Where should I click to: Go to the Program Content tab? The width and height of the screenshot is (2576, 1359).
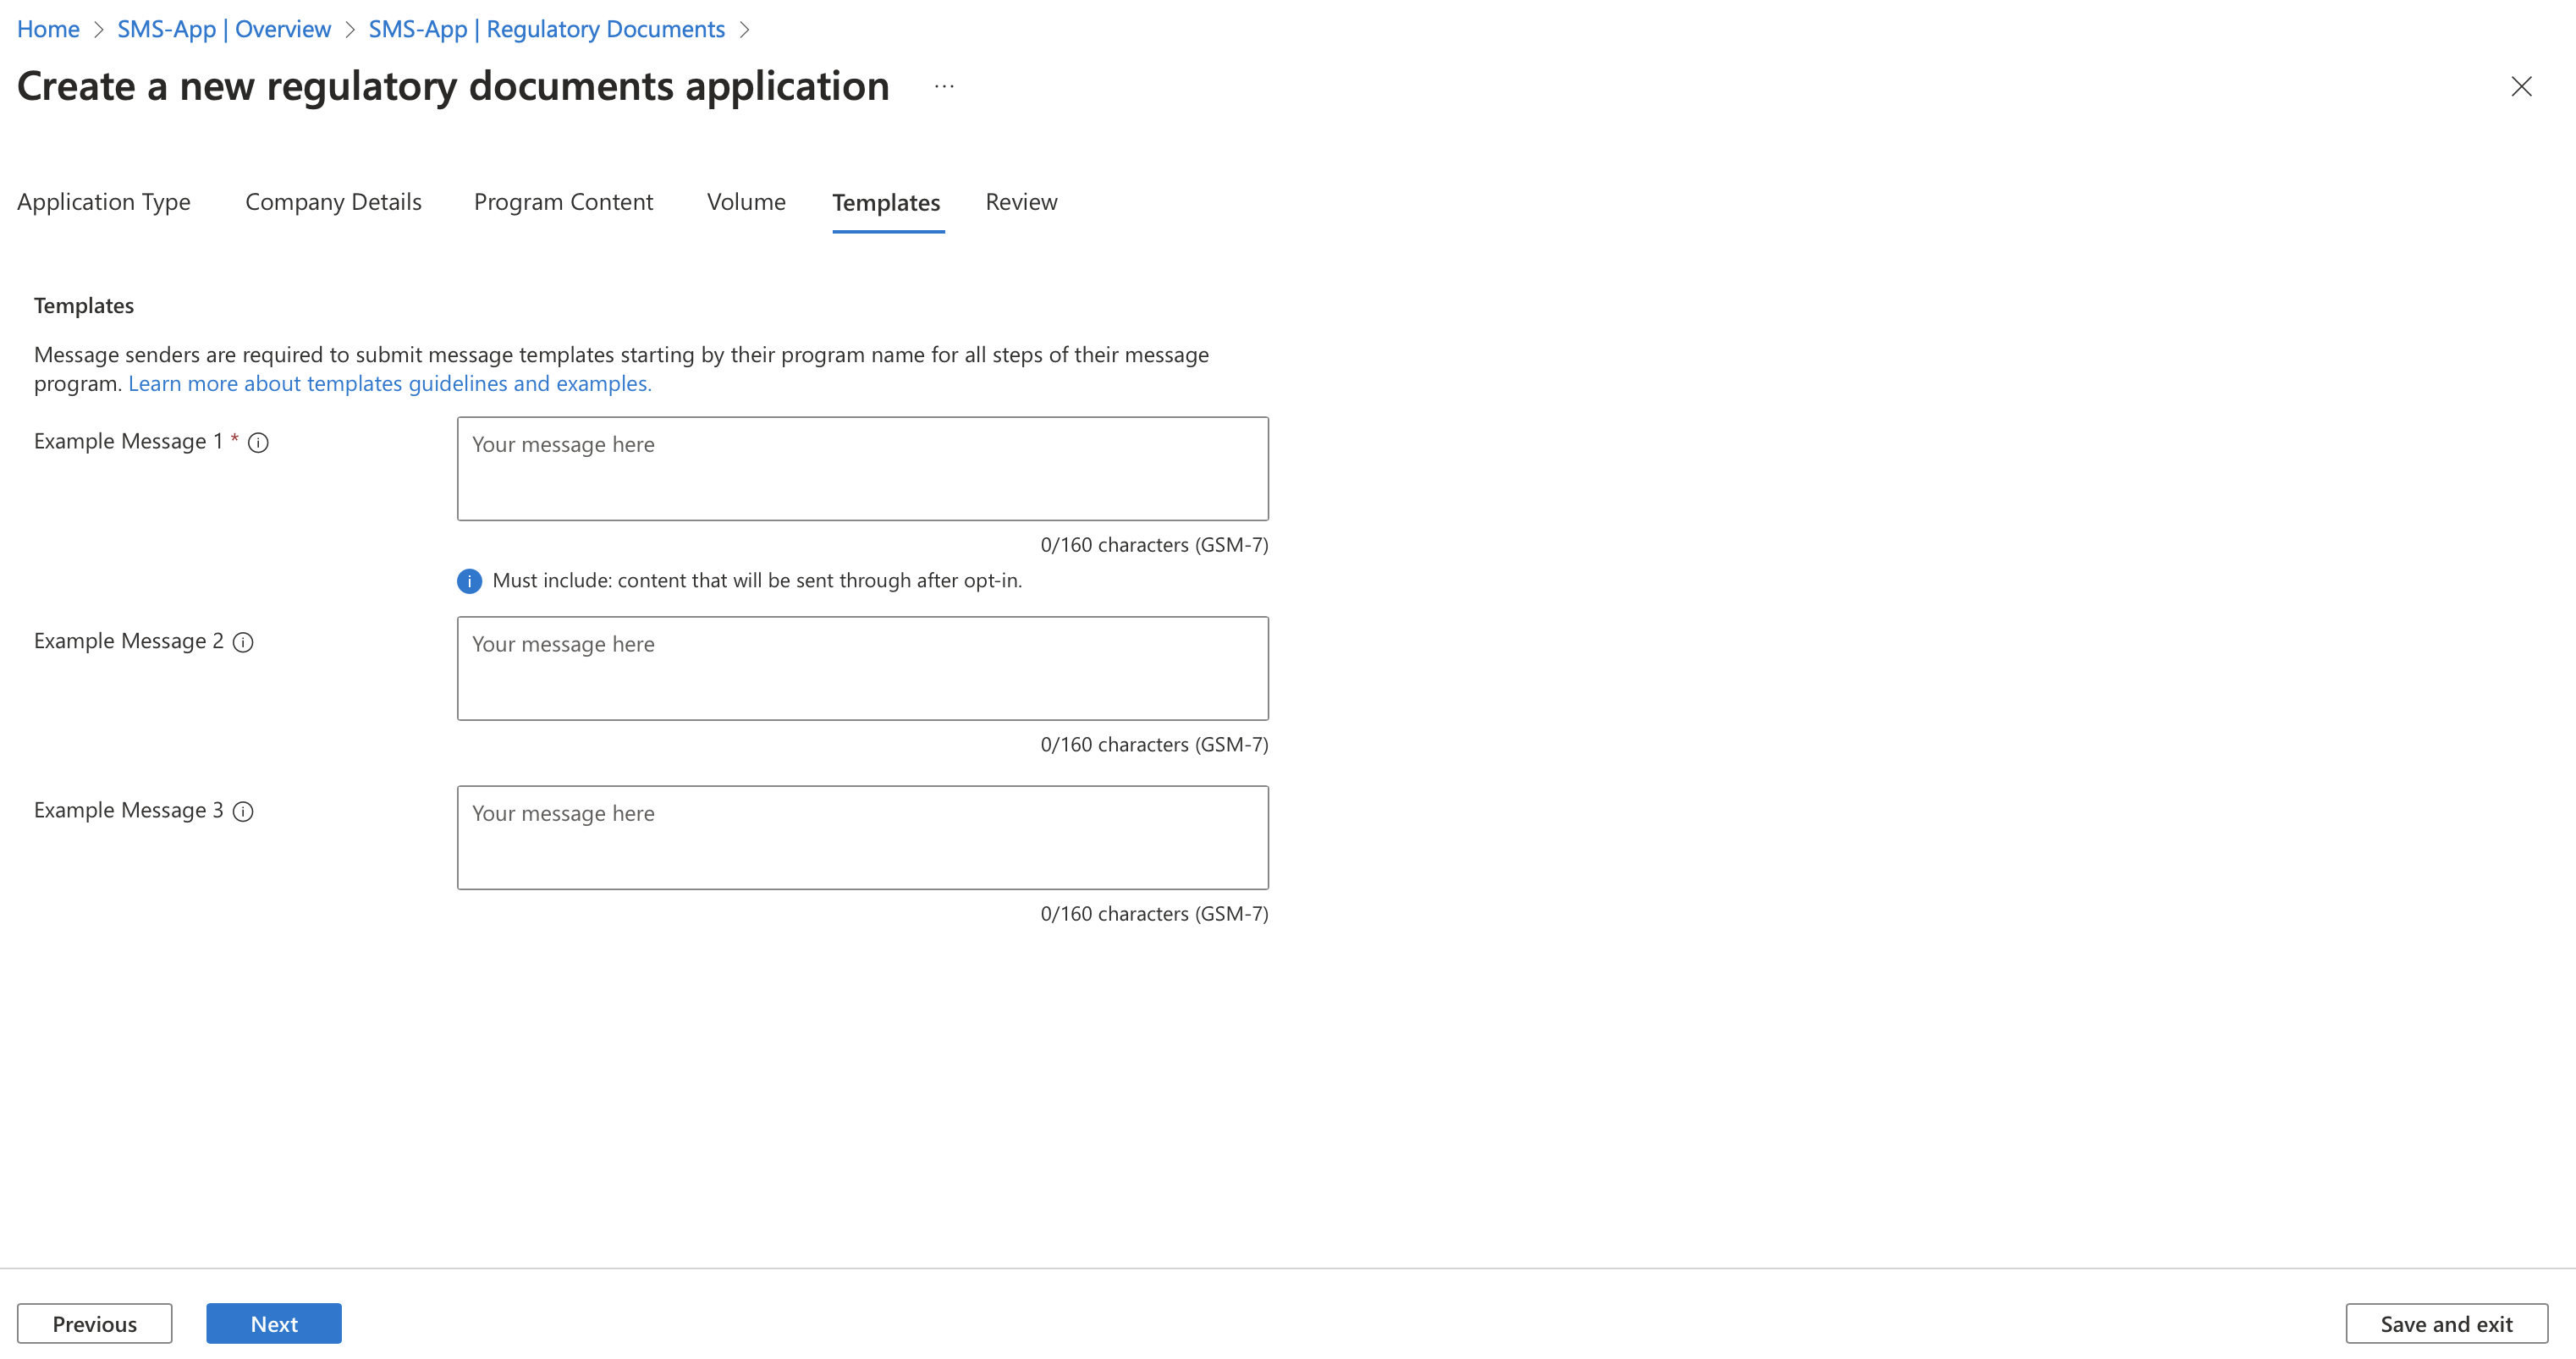(563, 202)
